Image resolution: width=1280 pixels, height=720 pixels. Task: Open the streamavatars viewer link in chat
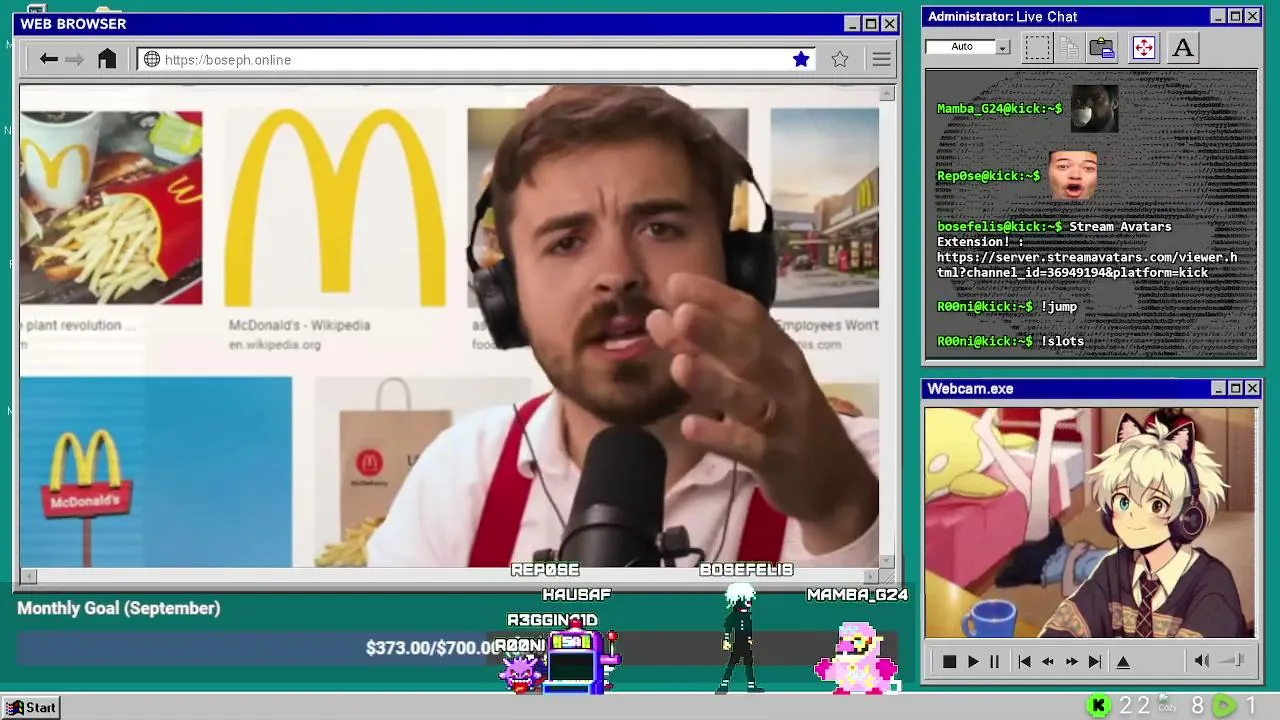coord(1087,264)
